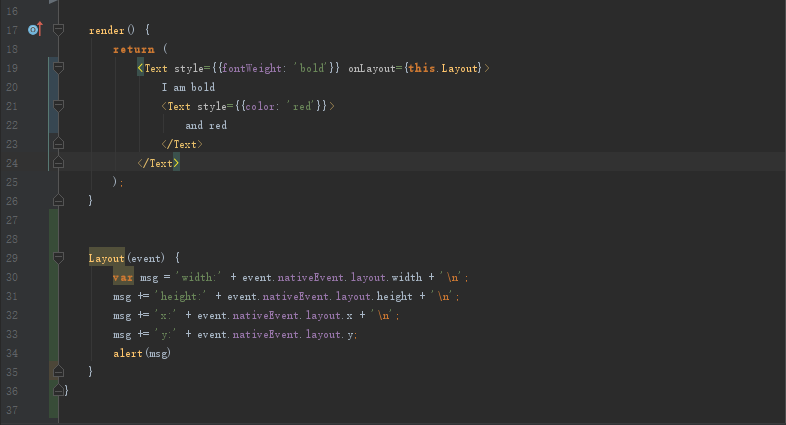Screen dimensions: 786x425
Task: Click this.Layout in the onLayout handler
Action: 443,68
